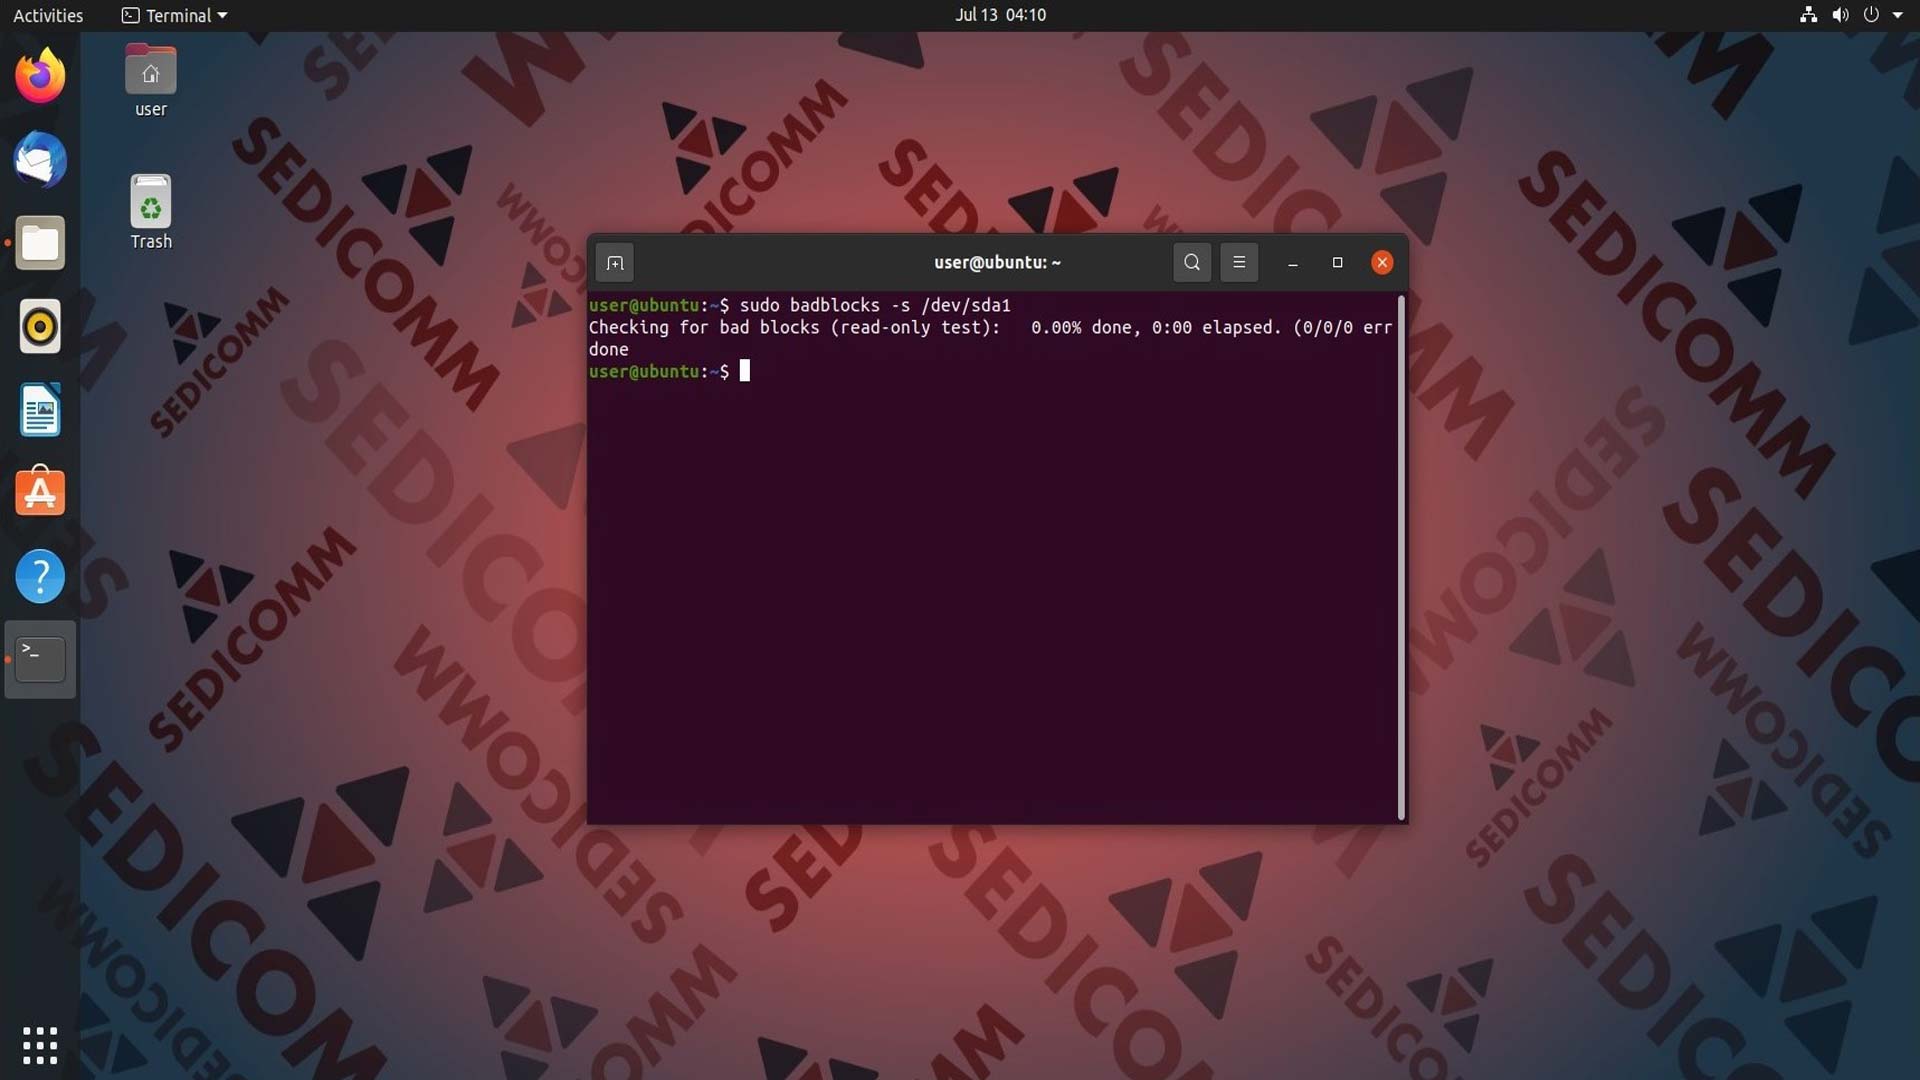
Task: Click the volume speaker icon
Action: coord(1840,15)
